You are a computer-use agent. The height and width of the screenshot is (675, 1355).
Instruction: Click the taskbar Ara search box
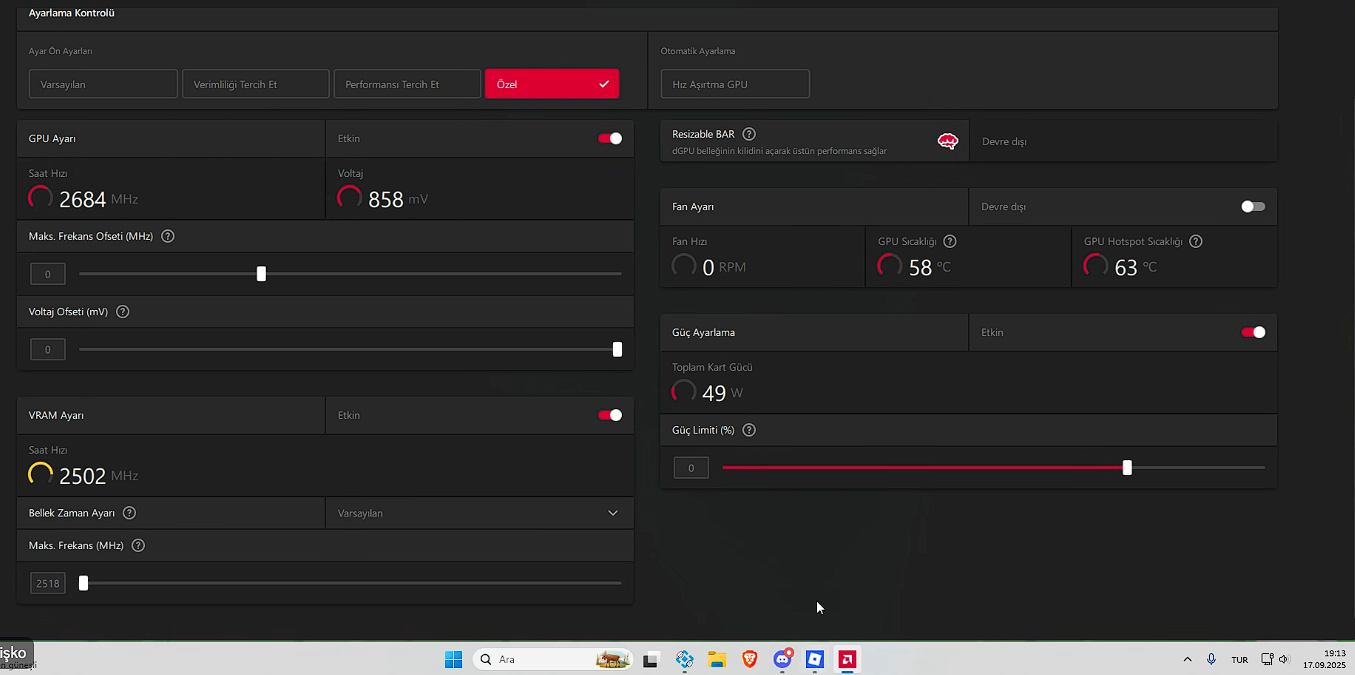[552, 659]
